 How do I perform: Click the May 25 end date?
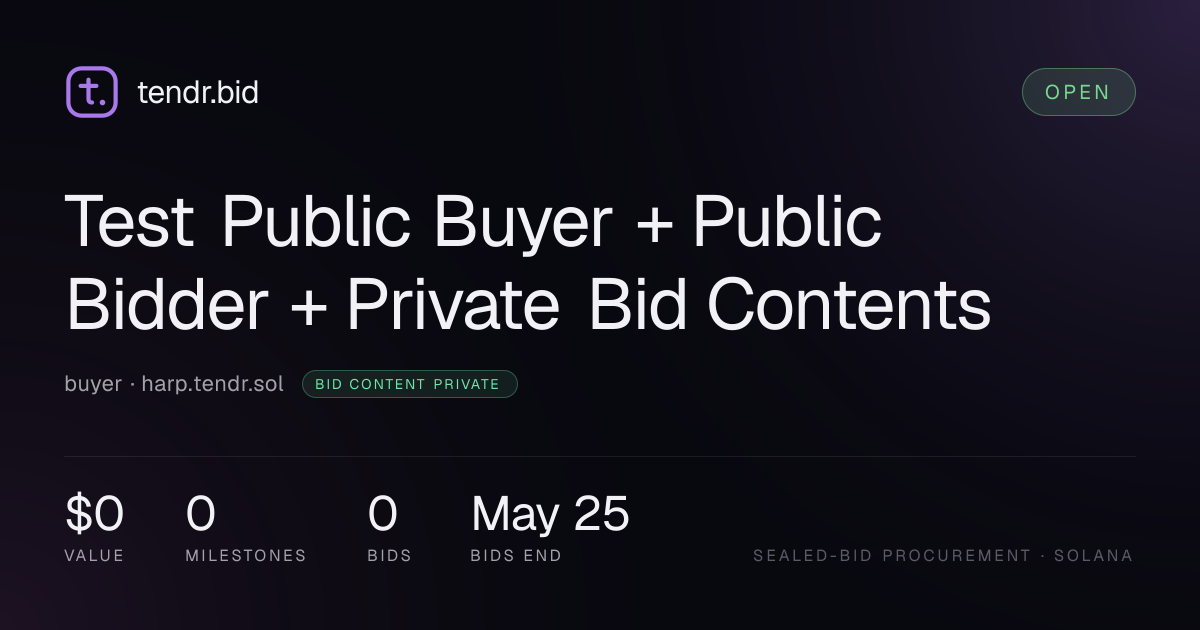550,515
